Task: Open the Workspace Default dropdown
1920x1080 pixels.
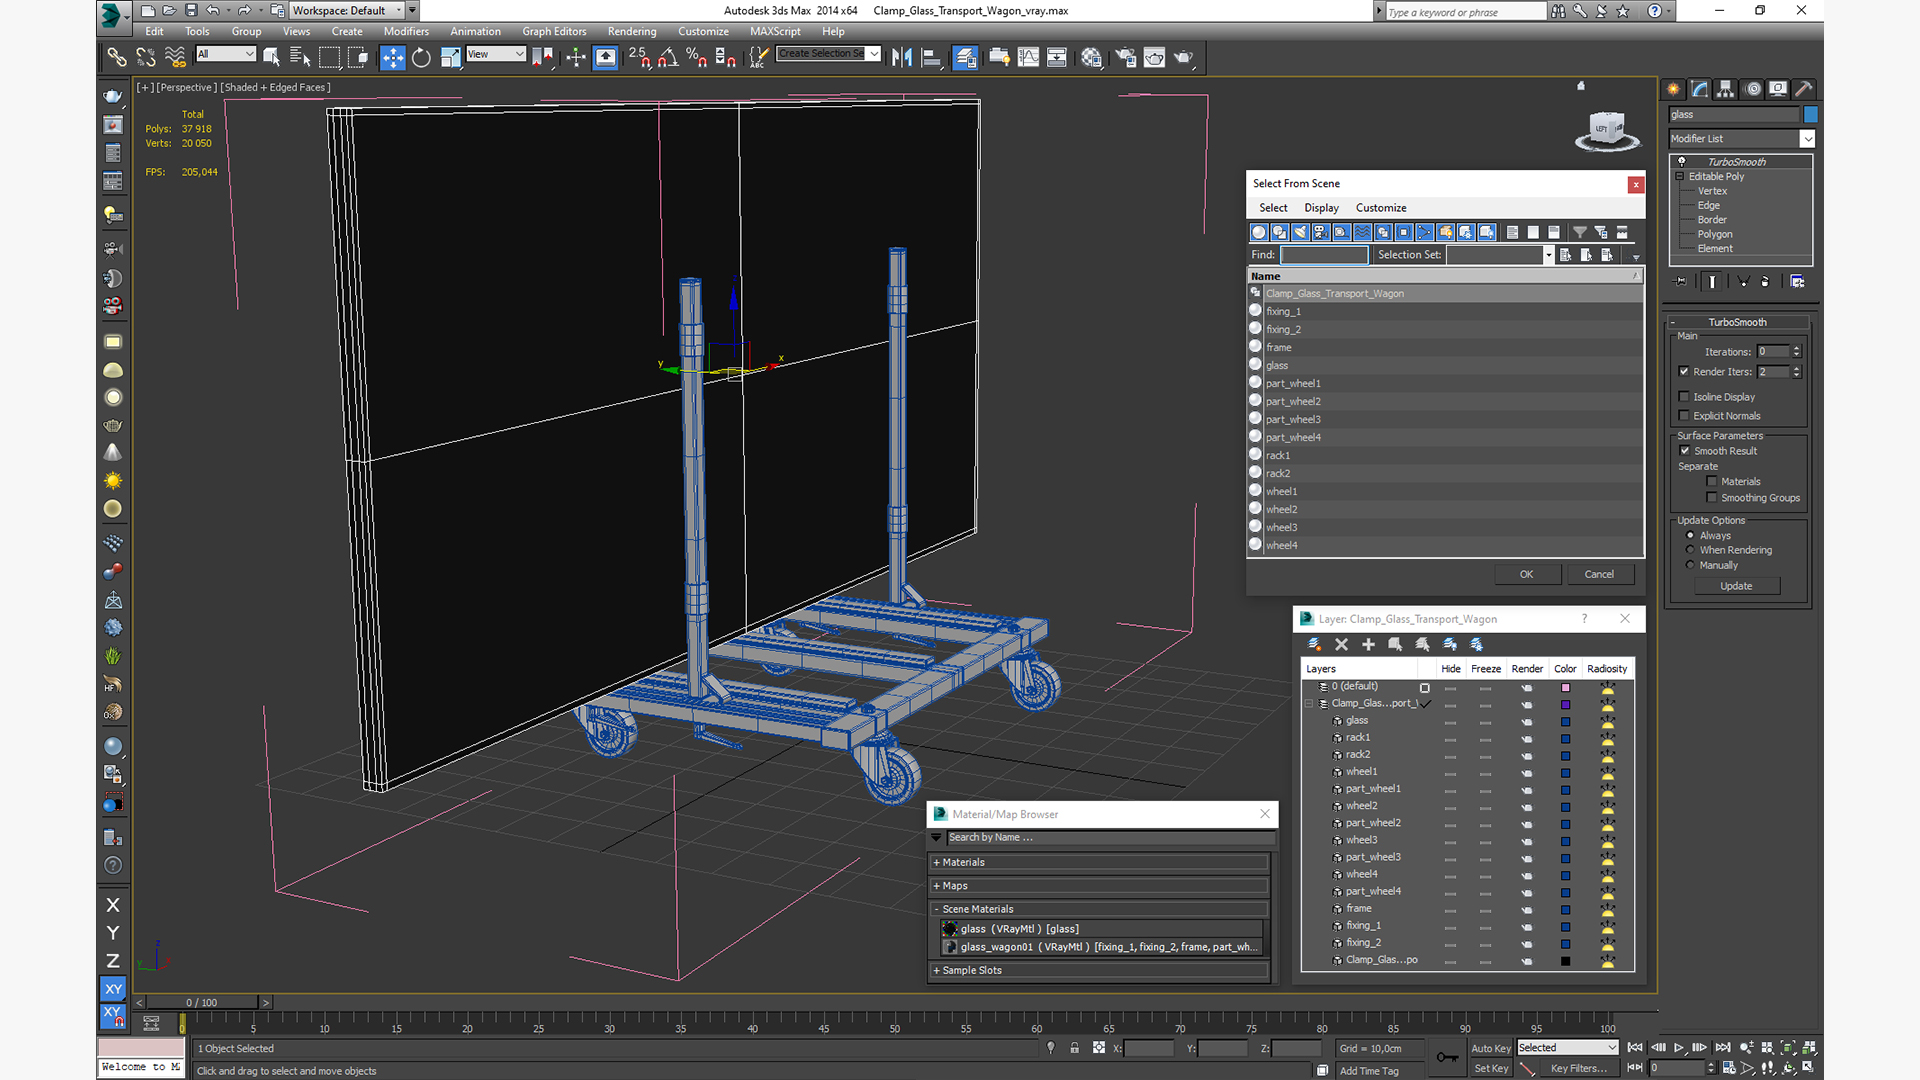Action: click(x=347, y=10)
